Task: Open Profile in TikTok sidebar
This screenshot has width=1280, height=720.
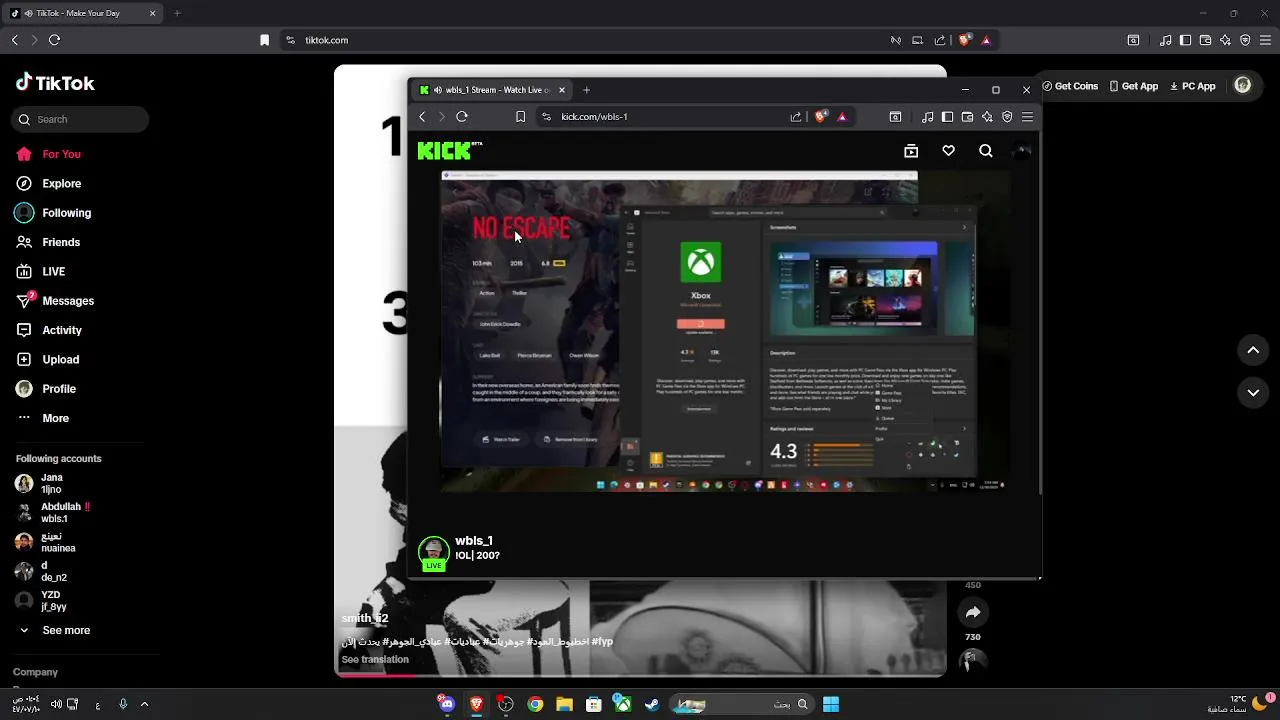Action: coord(46,389)
